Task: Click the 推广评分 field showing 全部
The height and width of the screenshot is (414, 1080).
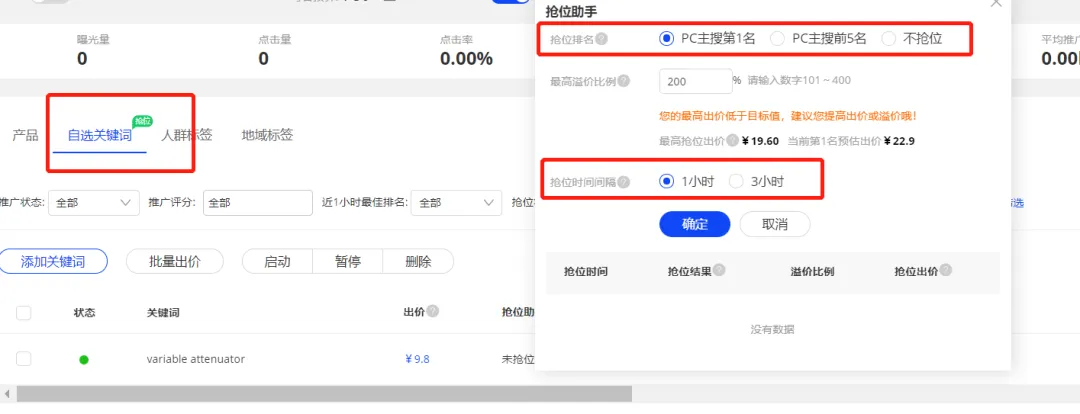Action: click(x=258, y=203)
